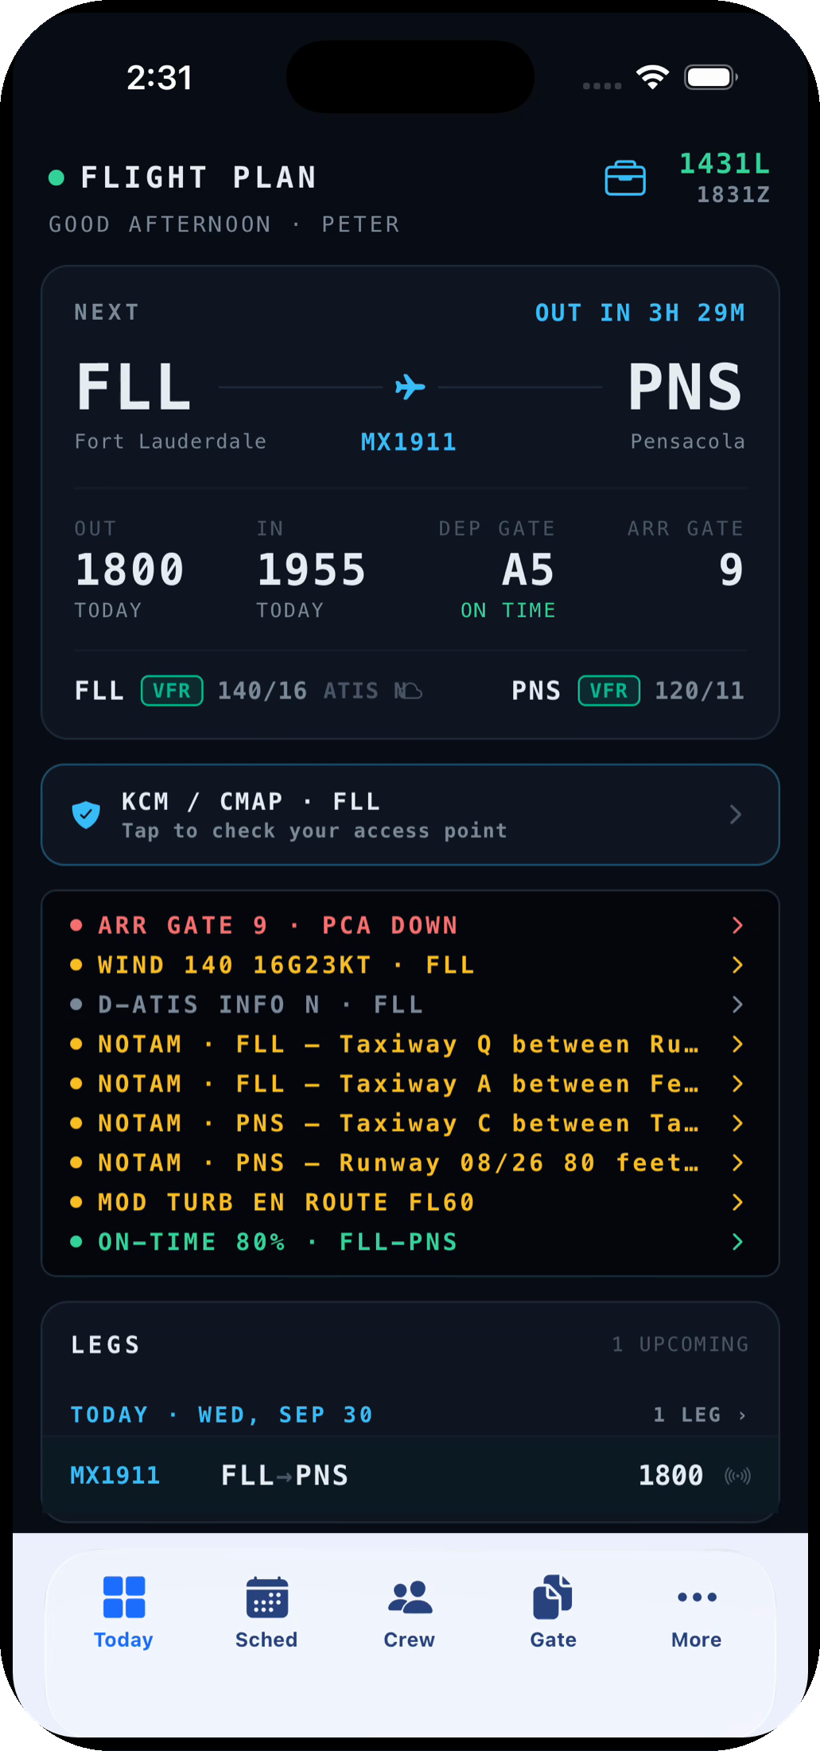Screen dimensions: 820x1751
Task: Tap TODAY · WED, SEP 30 header
Action: (222, 1415)
